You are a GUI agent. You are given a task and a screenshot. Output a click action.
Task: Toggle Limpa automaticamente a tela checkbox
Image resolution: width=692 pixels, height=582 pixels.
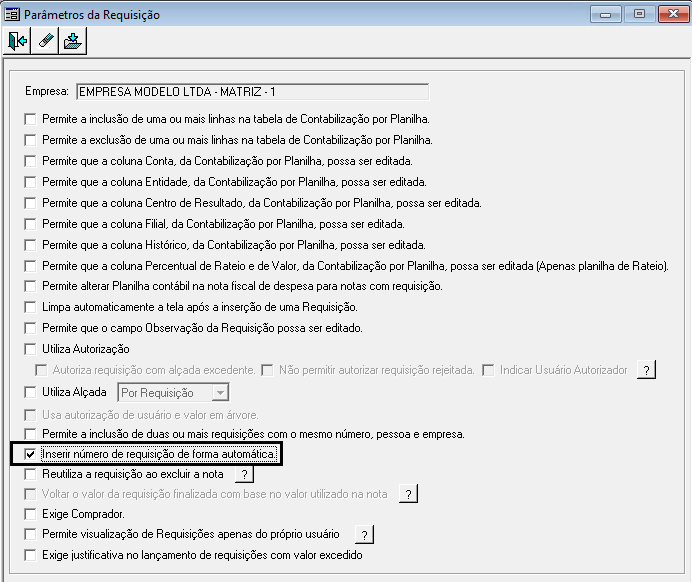(x=30, y=307)
